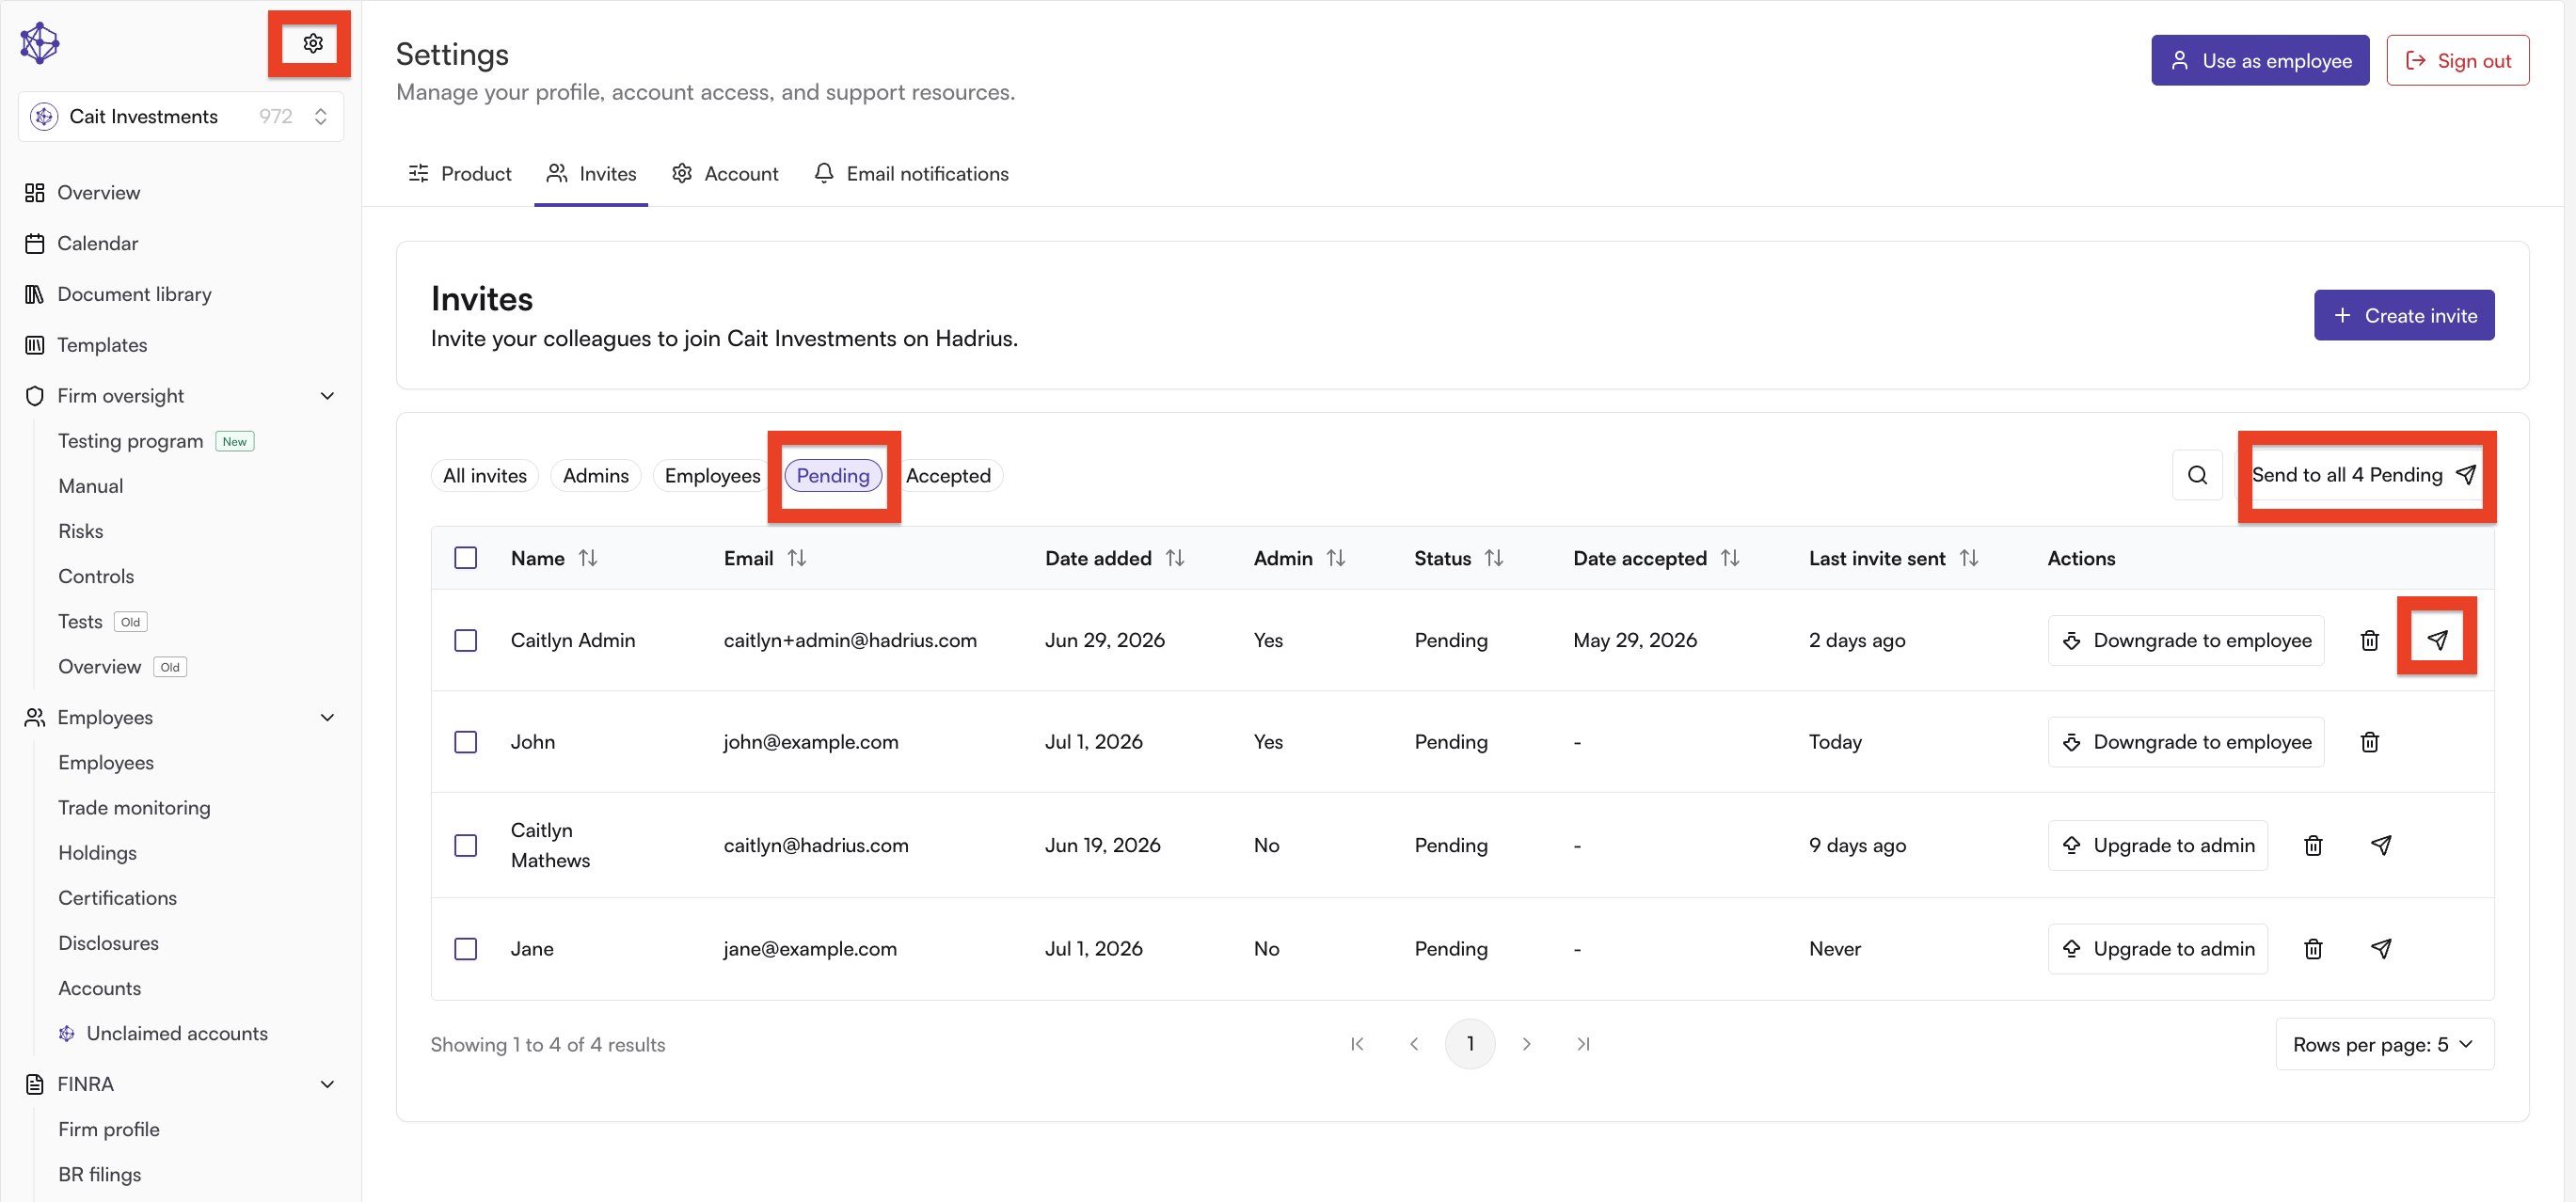Switch to the Email notifications tab

coord(911,174)
